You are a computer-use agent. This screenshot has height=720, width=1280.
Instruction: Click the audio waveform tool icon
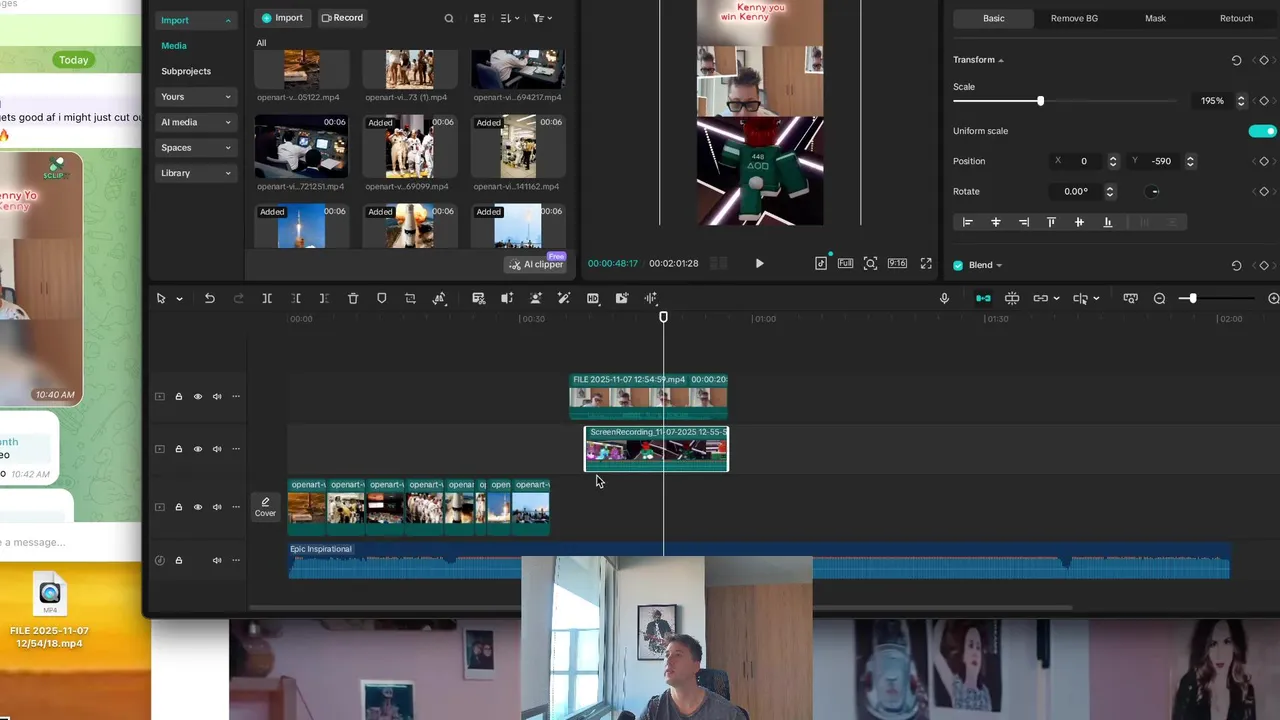pos(651,298)
